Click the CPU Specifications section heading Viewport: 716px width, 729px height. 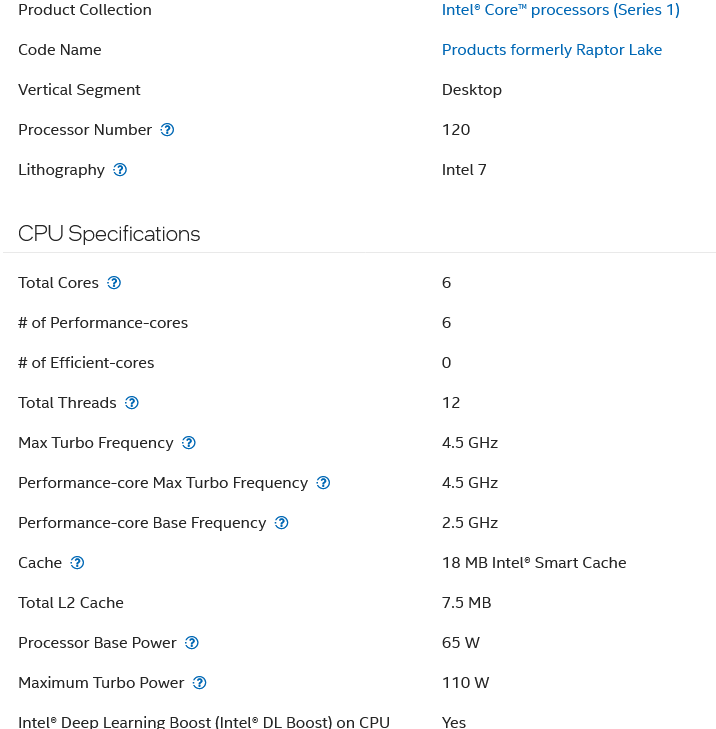coord(109,234)
